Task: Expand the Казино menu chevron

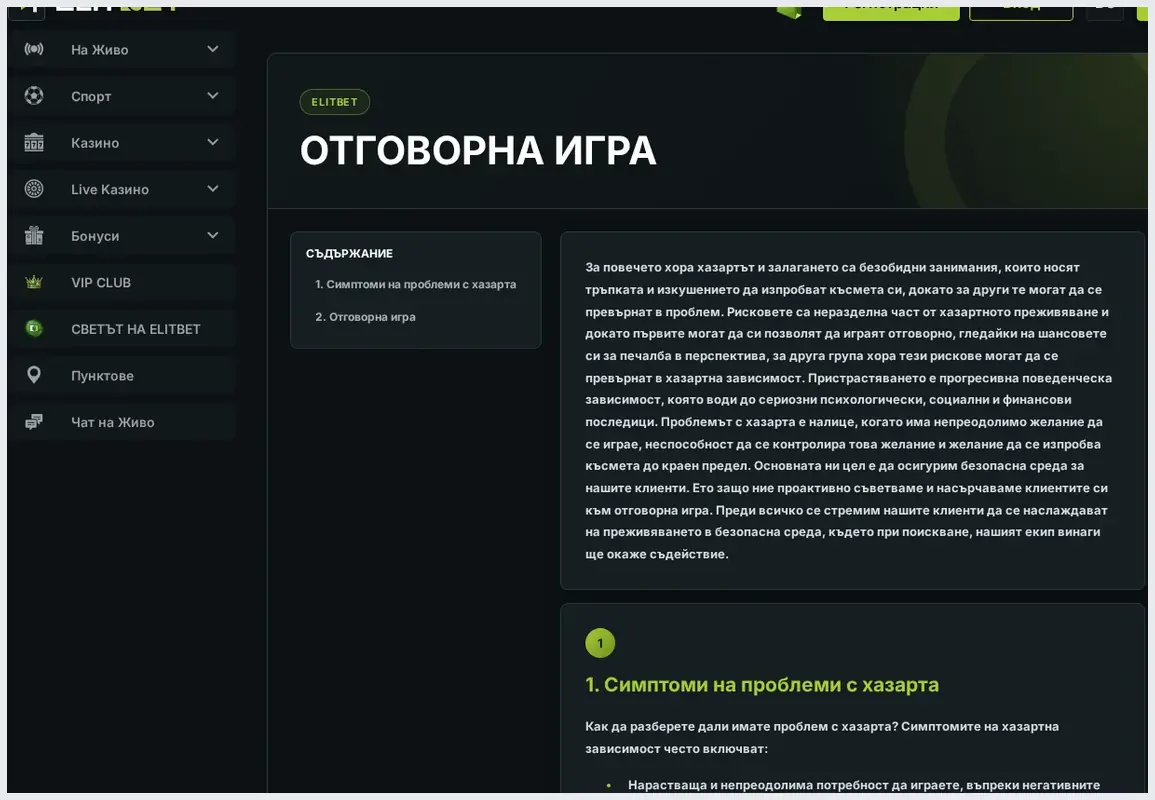Action: click(213, 142)
